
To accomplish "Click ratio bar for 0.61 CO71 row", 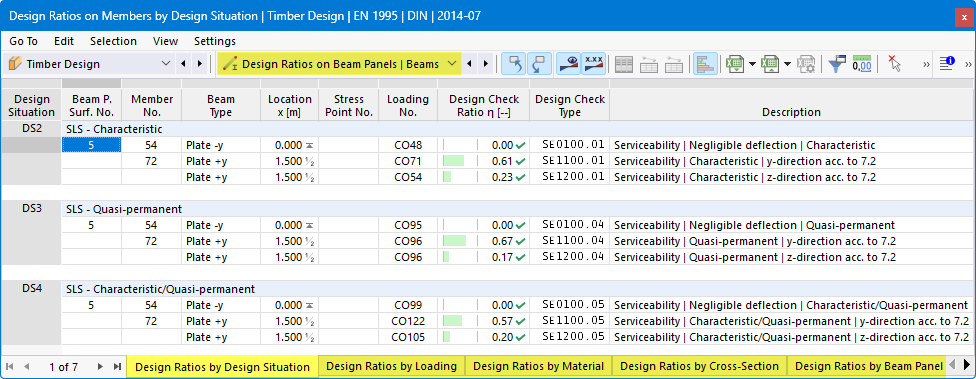I will (454, 161).
